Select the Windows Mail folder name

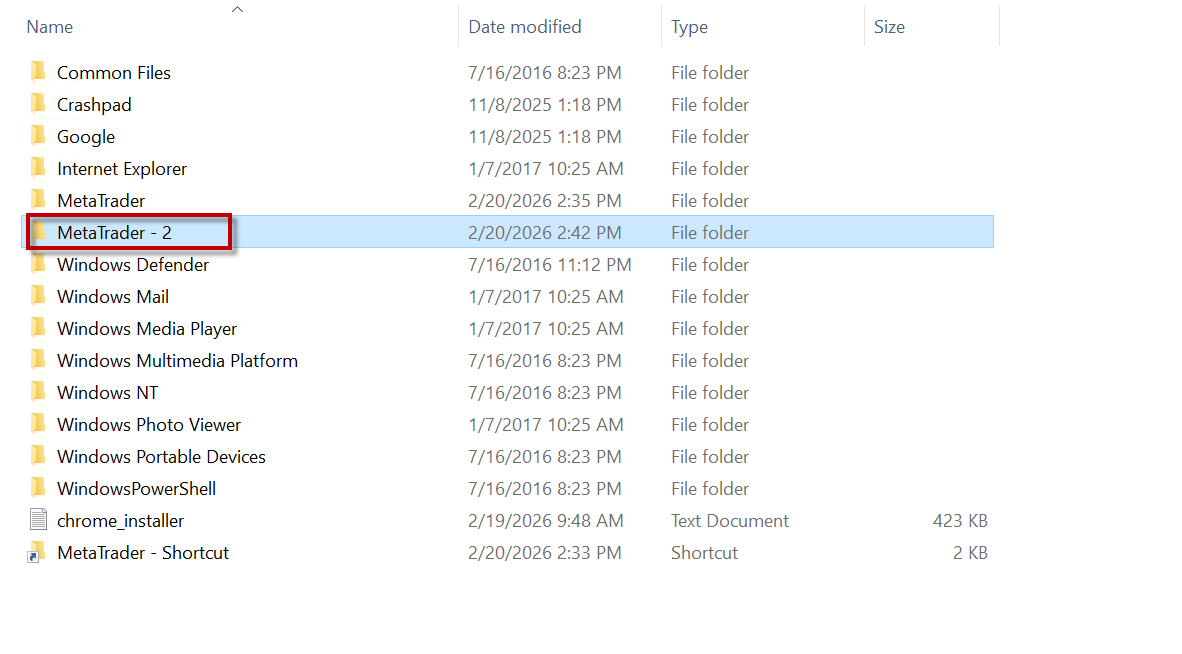(x=113, y=296)
